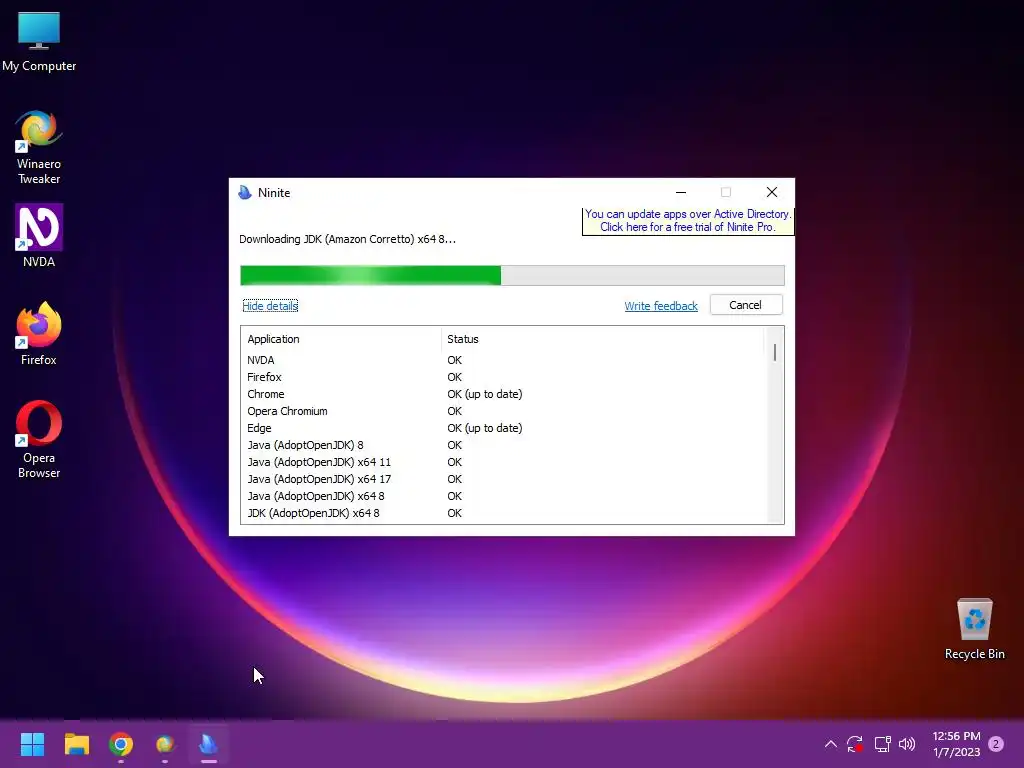This screenshot has width=1024, height=768.
Task: Click the Downloading JDK Amazon Corretto status text
Action: tap(347, 239)
